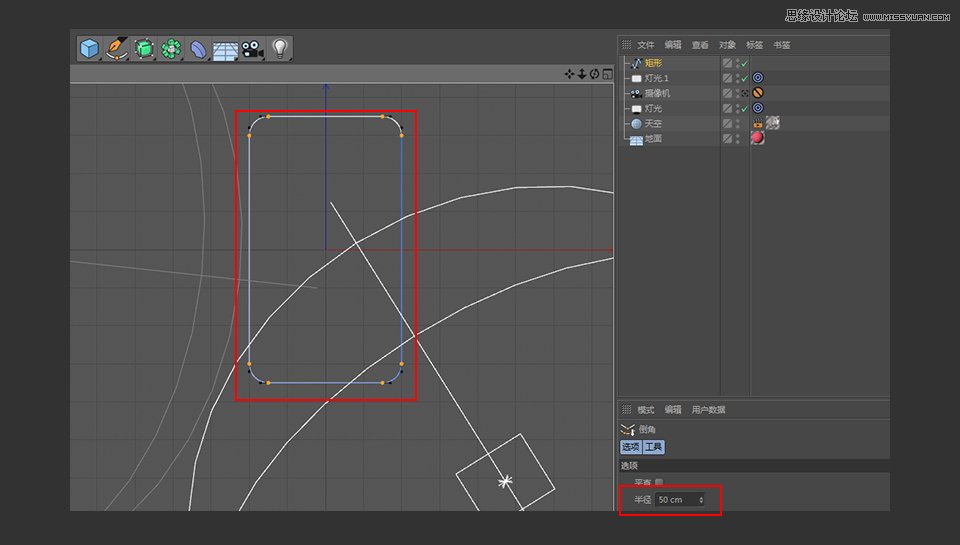Switch to the 工具 tab
This screenshot has width=960, height=545.
654,447
